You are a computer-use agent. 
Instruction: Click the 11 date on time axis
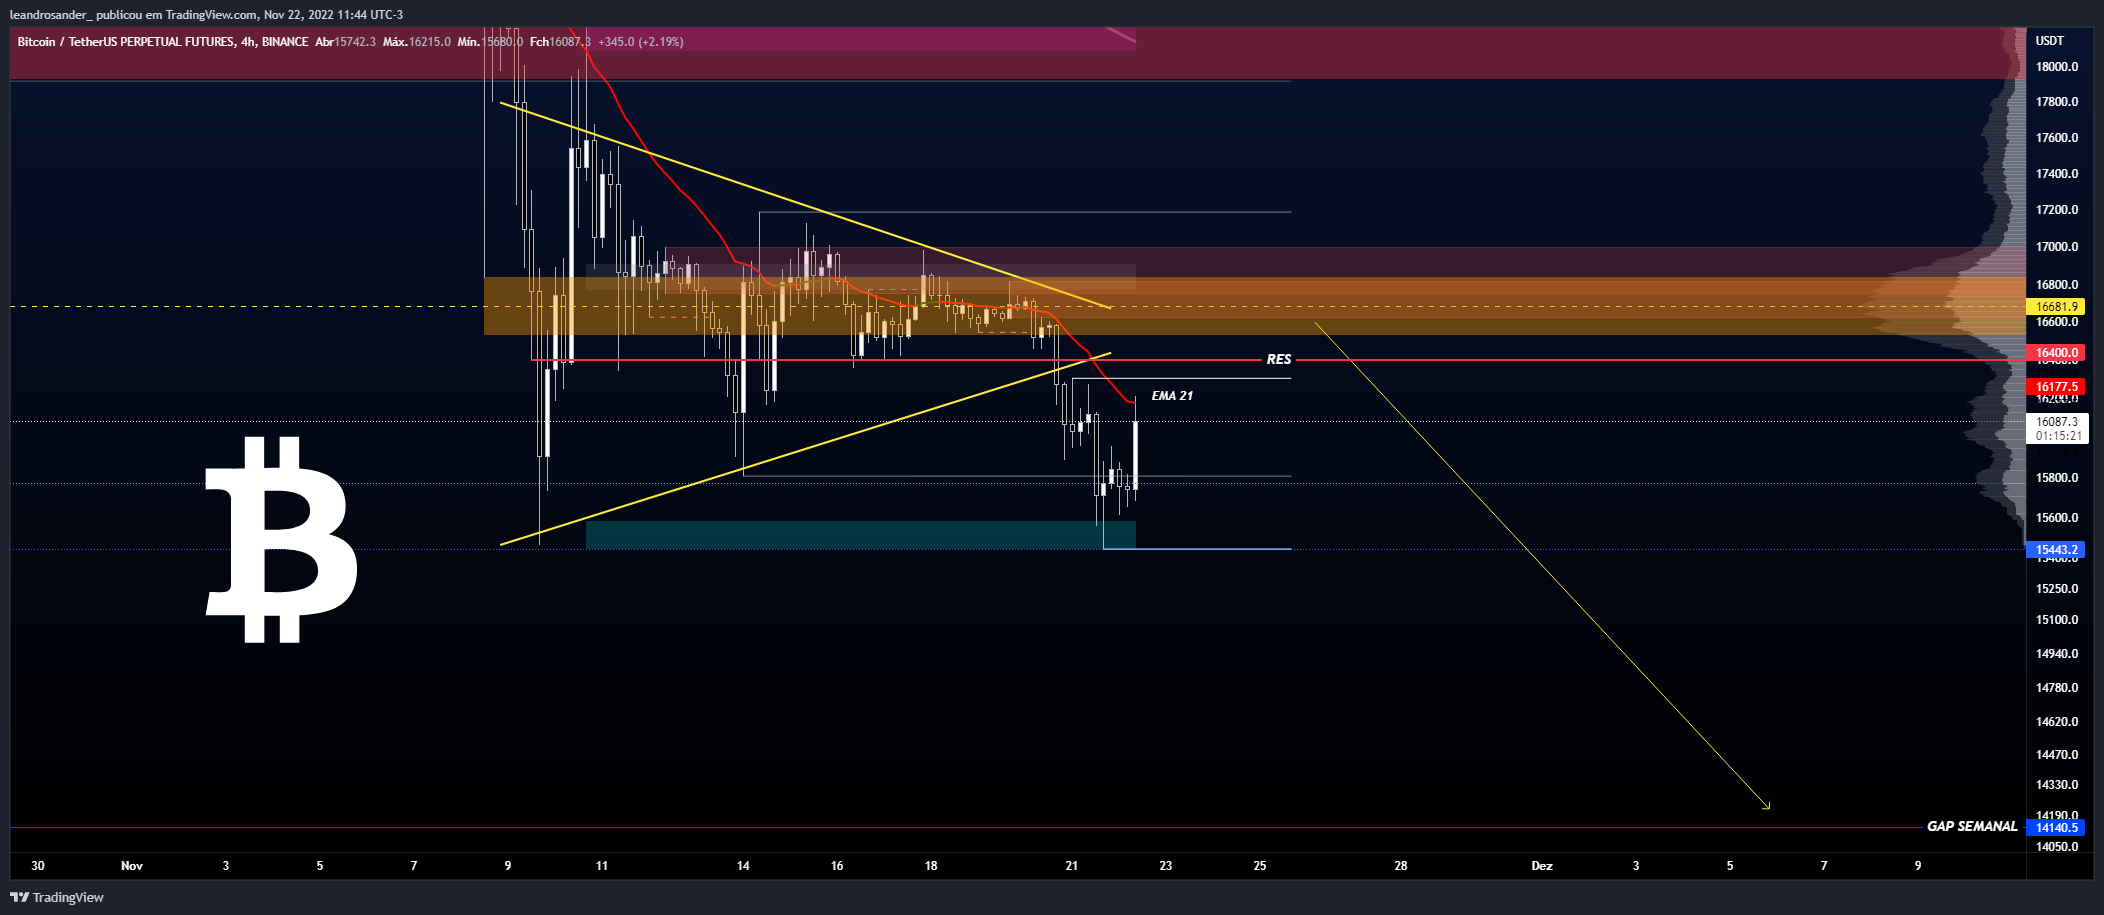coord(602,866)
